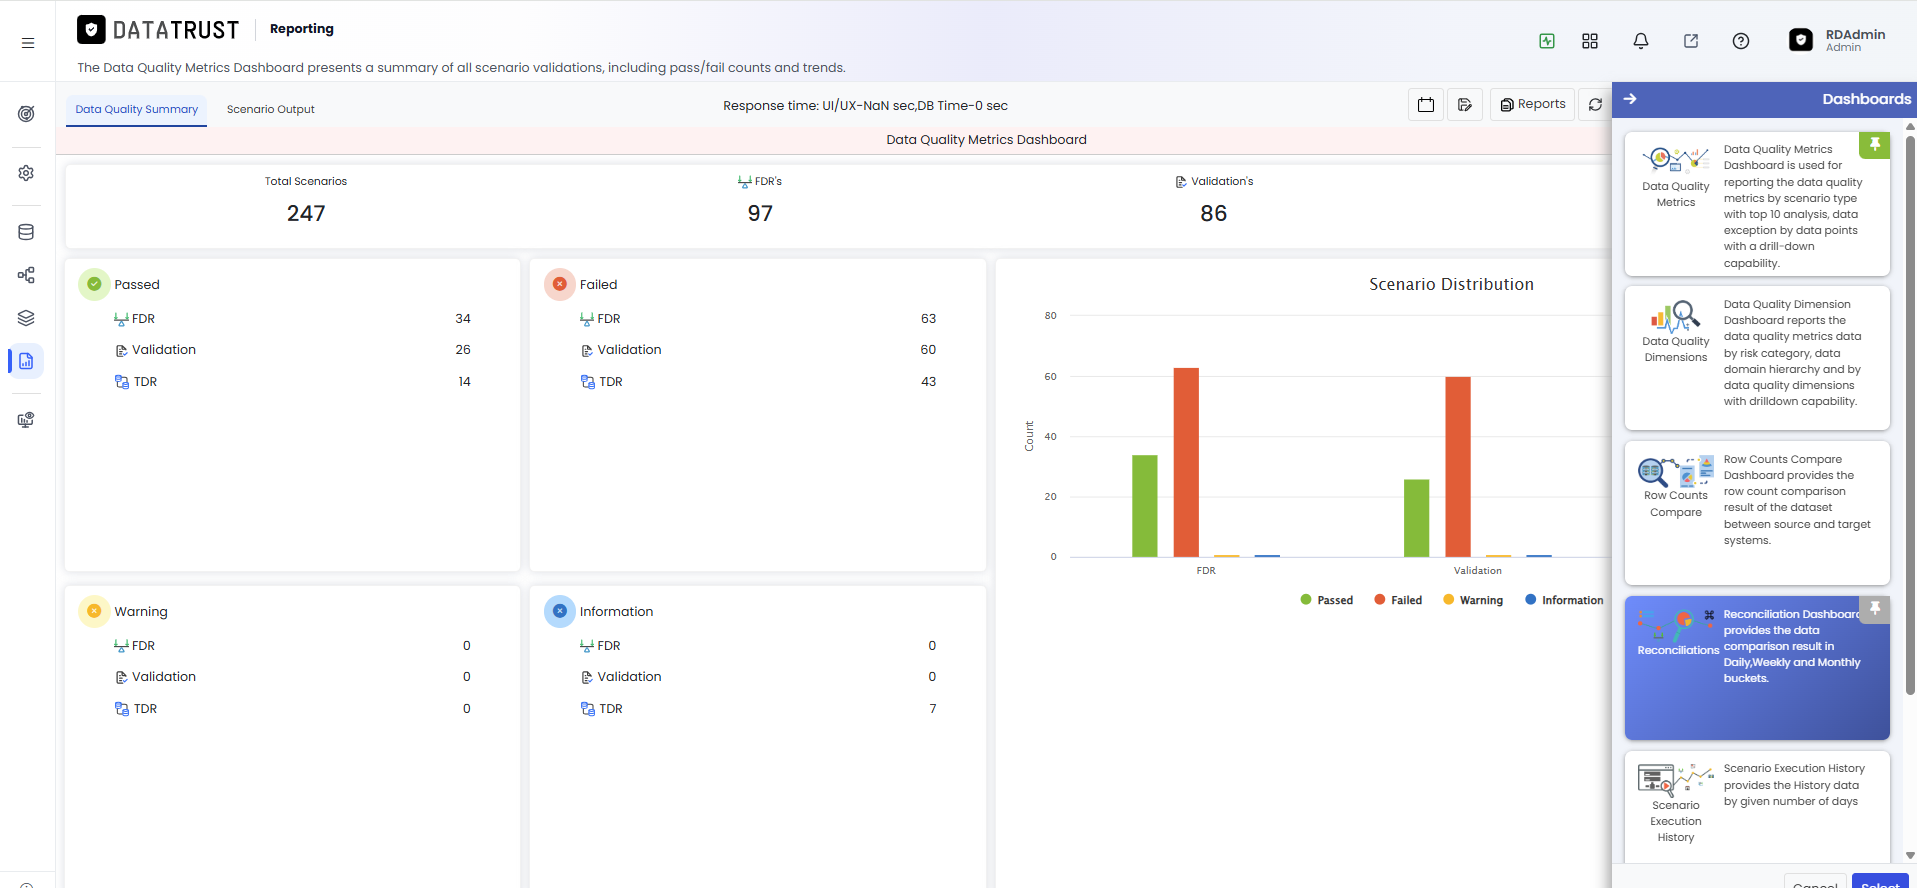Open the hamburger navigation menu

(28, 43)
